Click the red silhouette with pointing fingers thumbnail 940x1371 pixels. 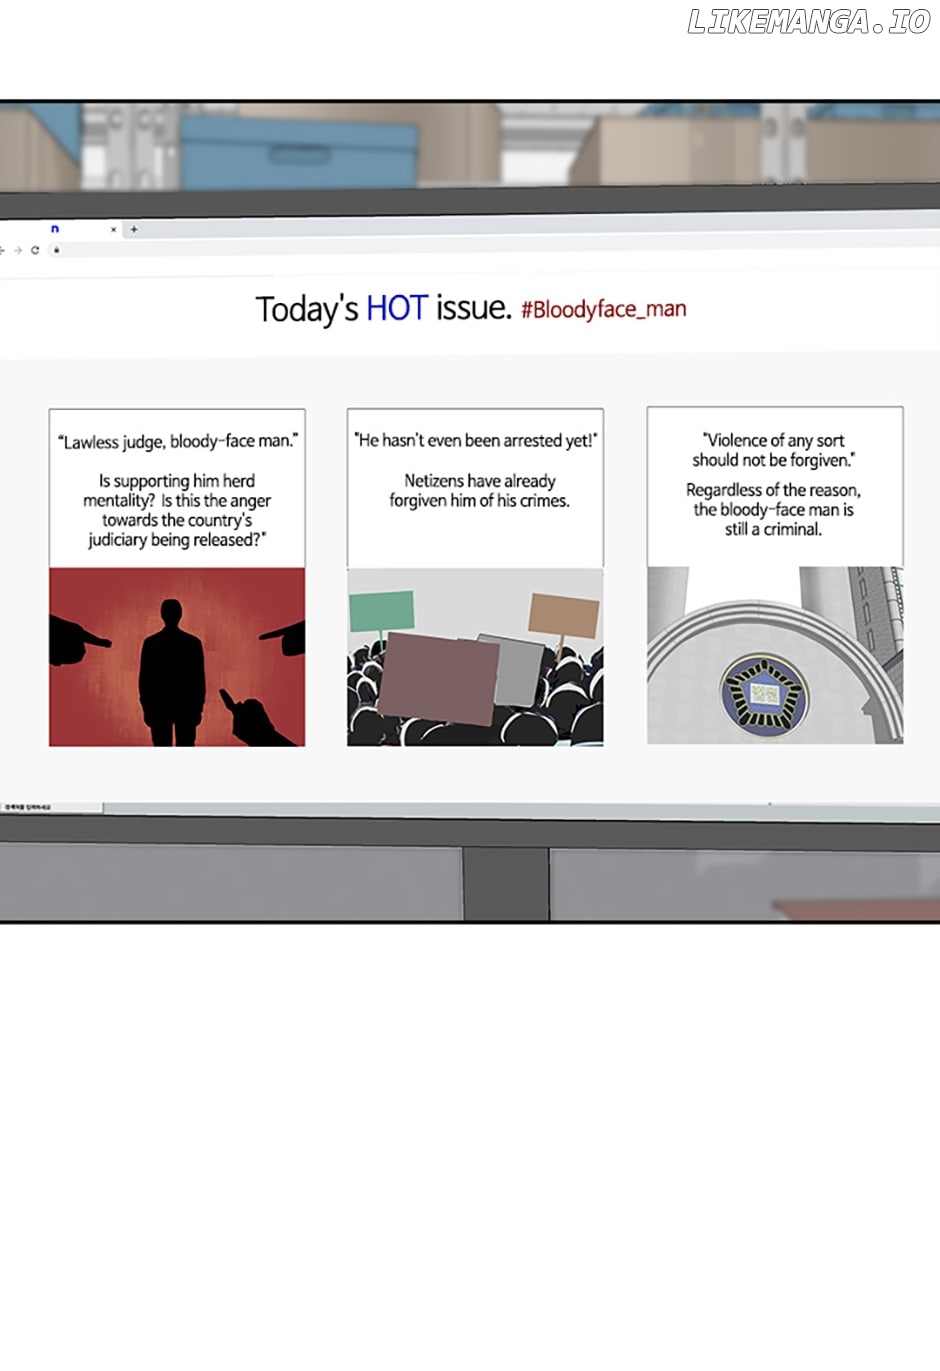(177, 657)
